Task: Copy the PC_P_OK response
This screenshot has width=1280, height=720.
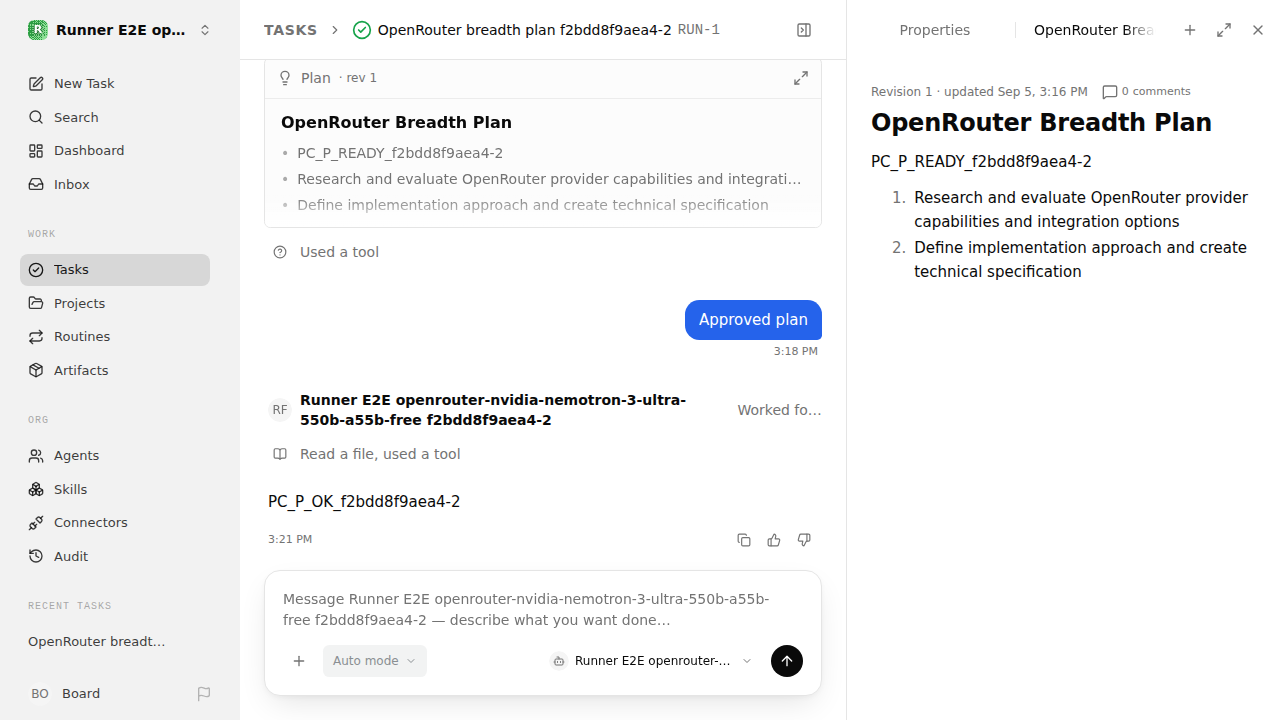Action: [744, 540]
